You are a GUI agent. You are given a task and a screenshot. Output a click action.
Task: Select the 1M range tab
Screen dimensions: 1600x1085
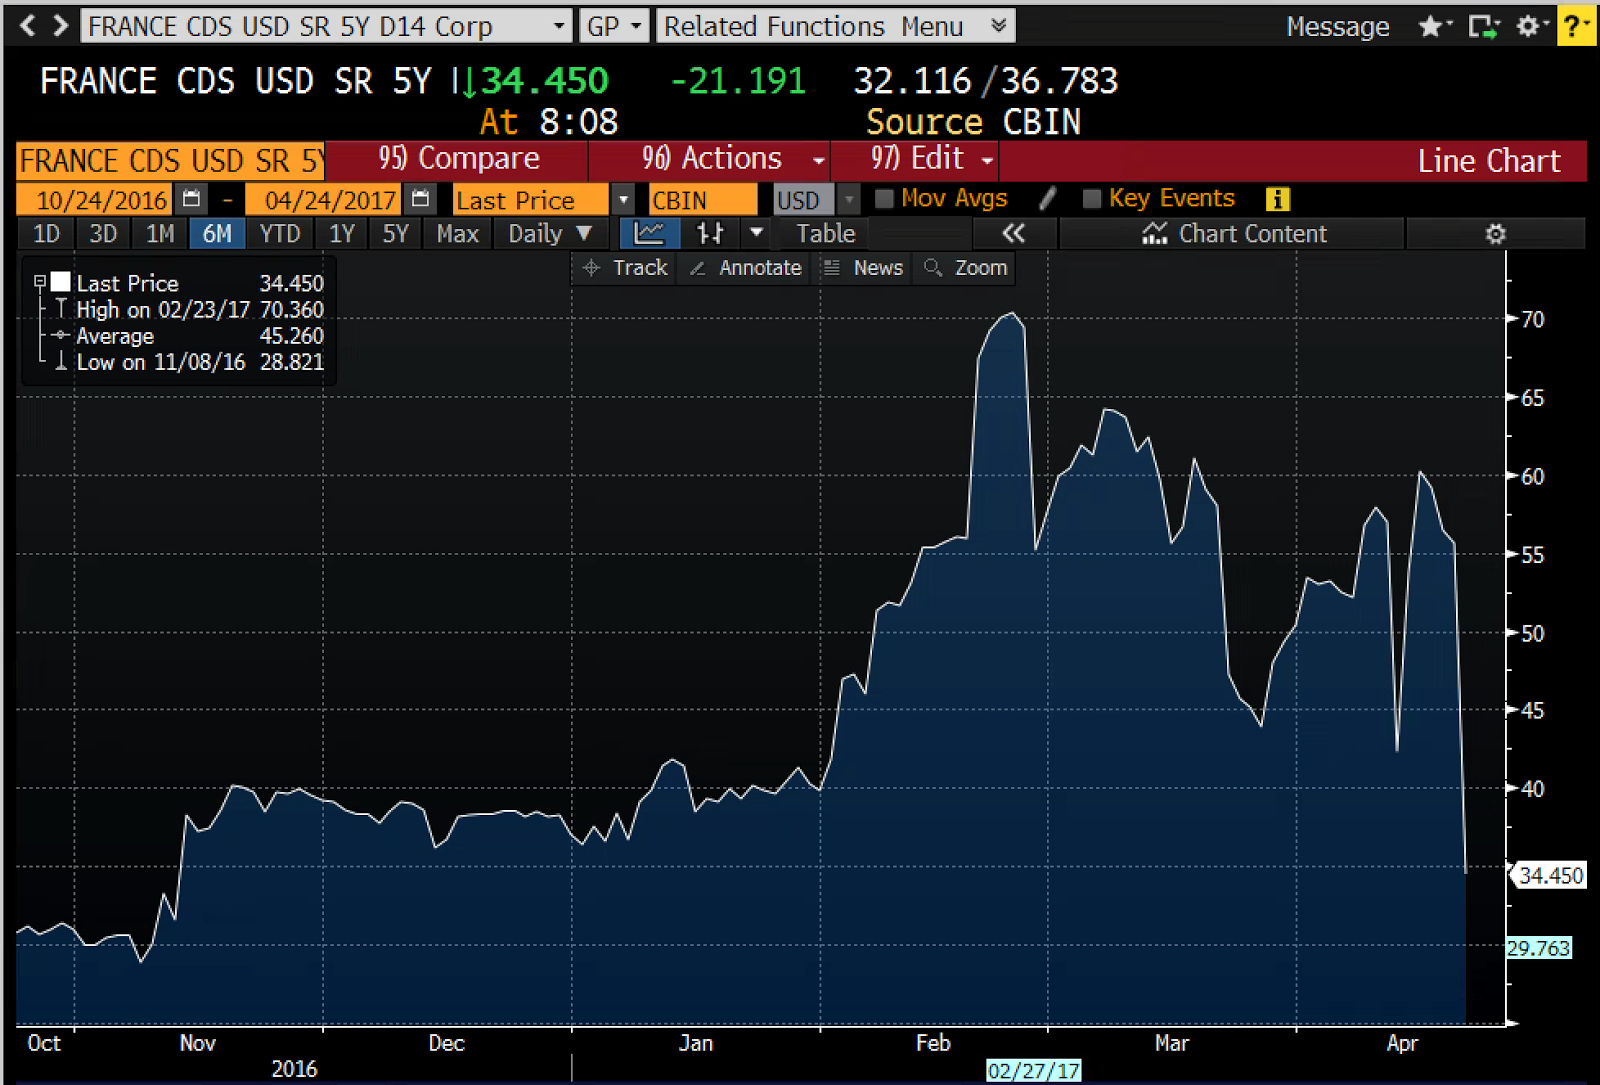(x=160, y=233)
